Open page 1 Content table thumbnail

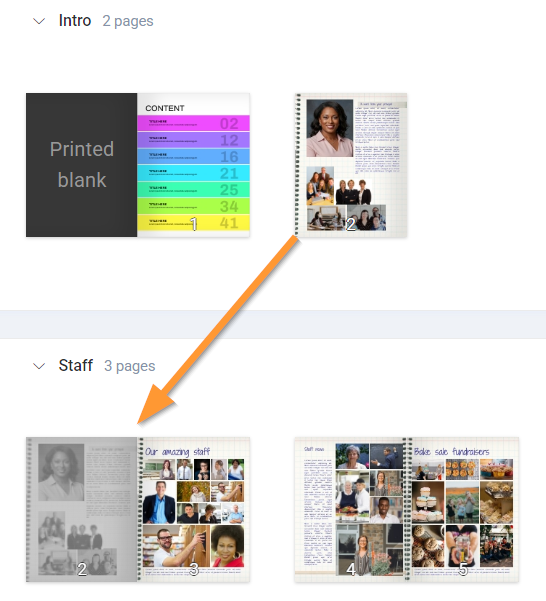pos(193,165)
